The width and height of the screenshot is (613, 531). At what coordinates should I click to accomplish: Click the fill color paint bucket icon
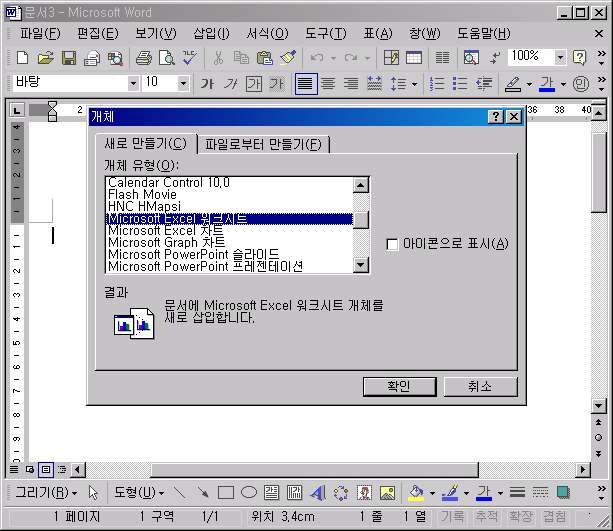pos(416,492)
